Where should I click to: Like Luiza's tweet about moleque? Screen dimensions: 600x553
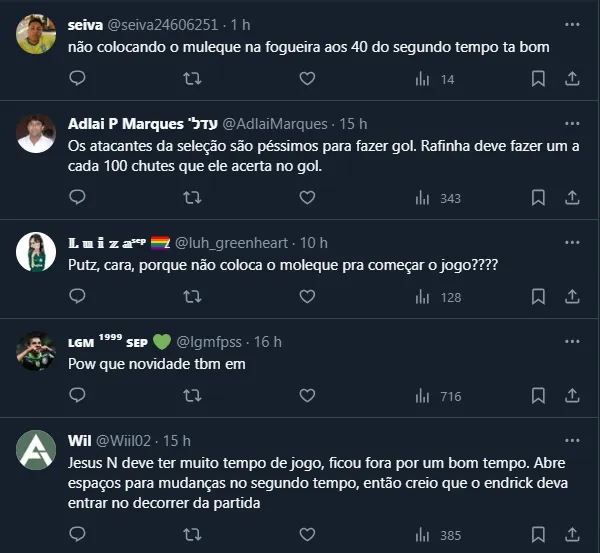point(307,297)
